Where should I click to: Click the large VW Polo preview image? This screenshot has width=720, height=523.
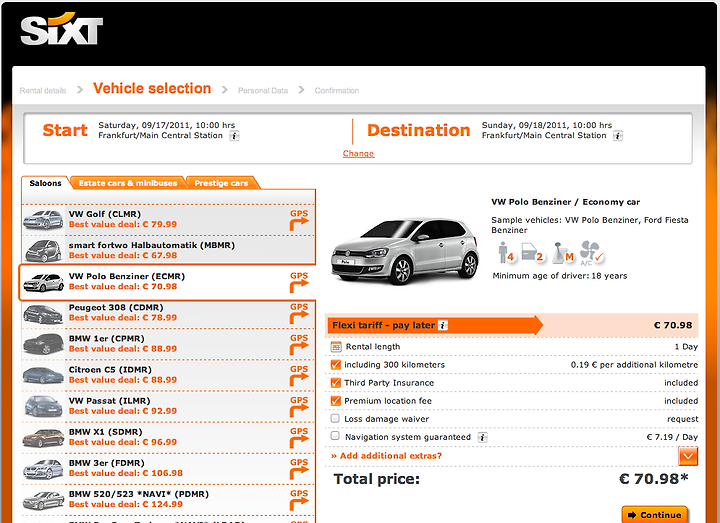[405, 252]
